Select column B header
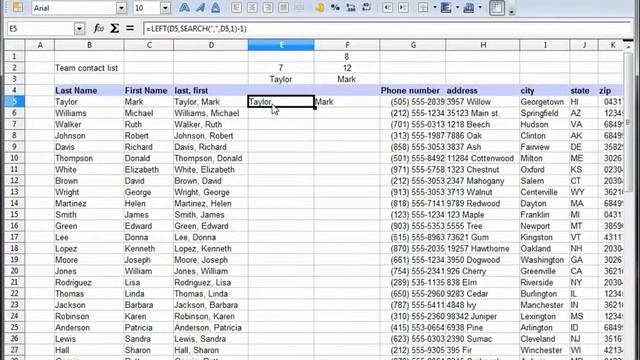This screenshot has height=360, width=640. pos(89,45)
